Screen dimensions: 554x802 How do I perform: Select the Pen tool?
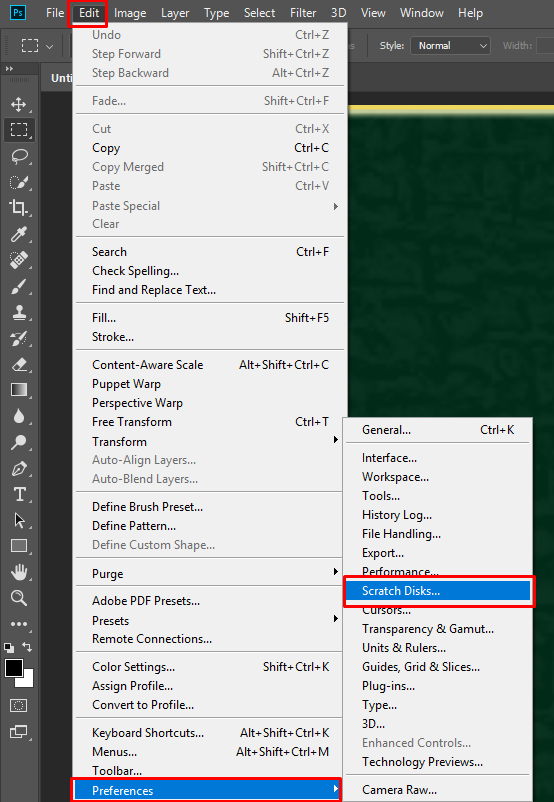(19, 468)
